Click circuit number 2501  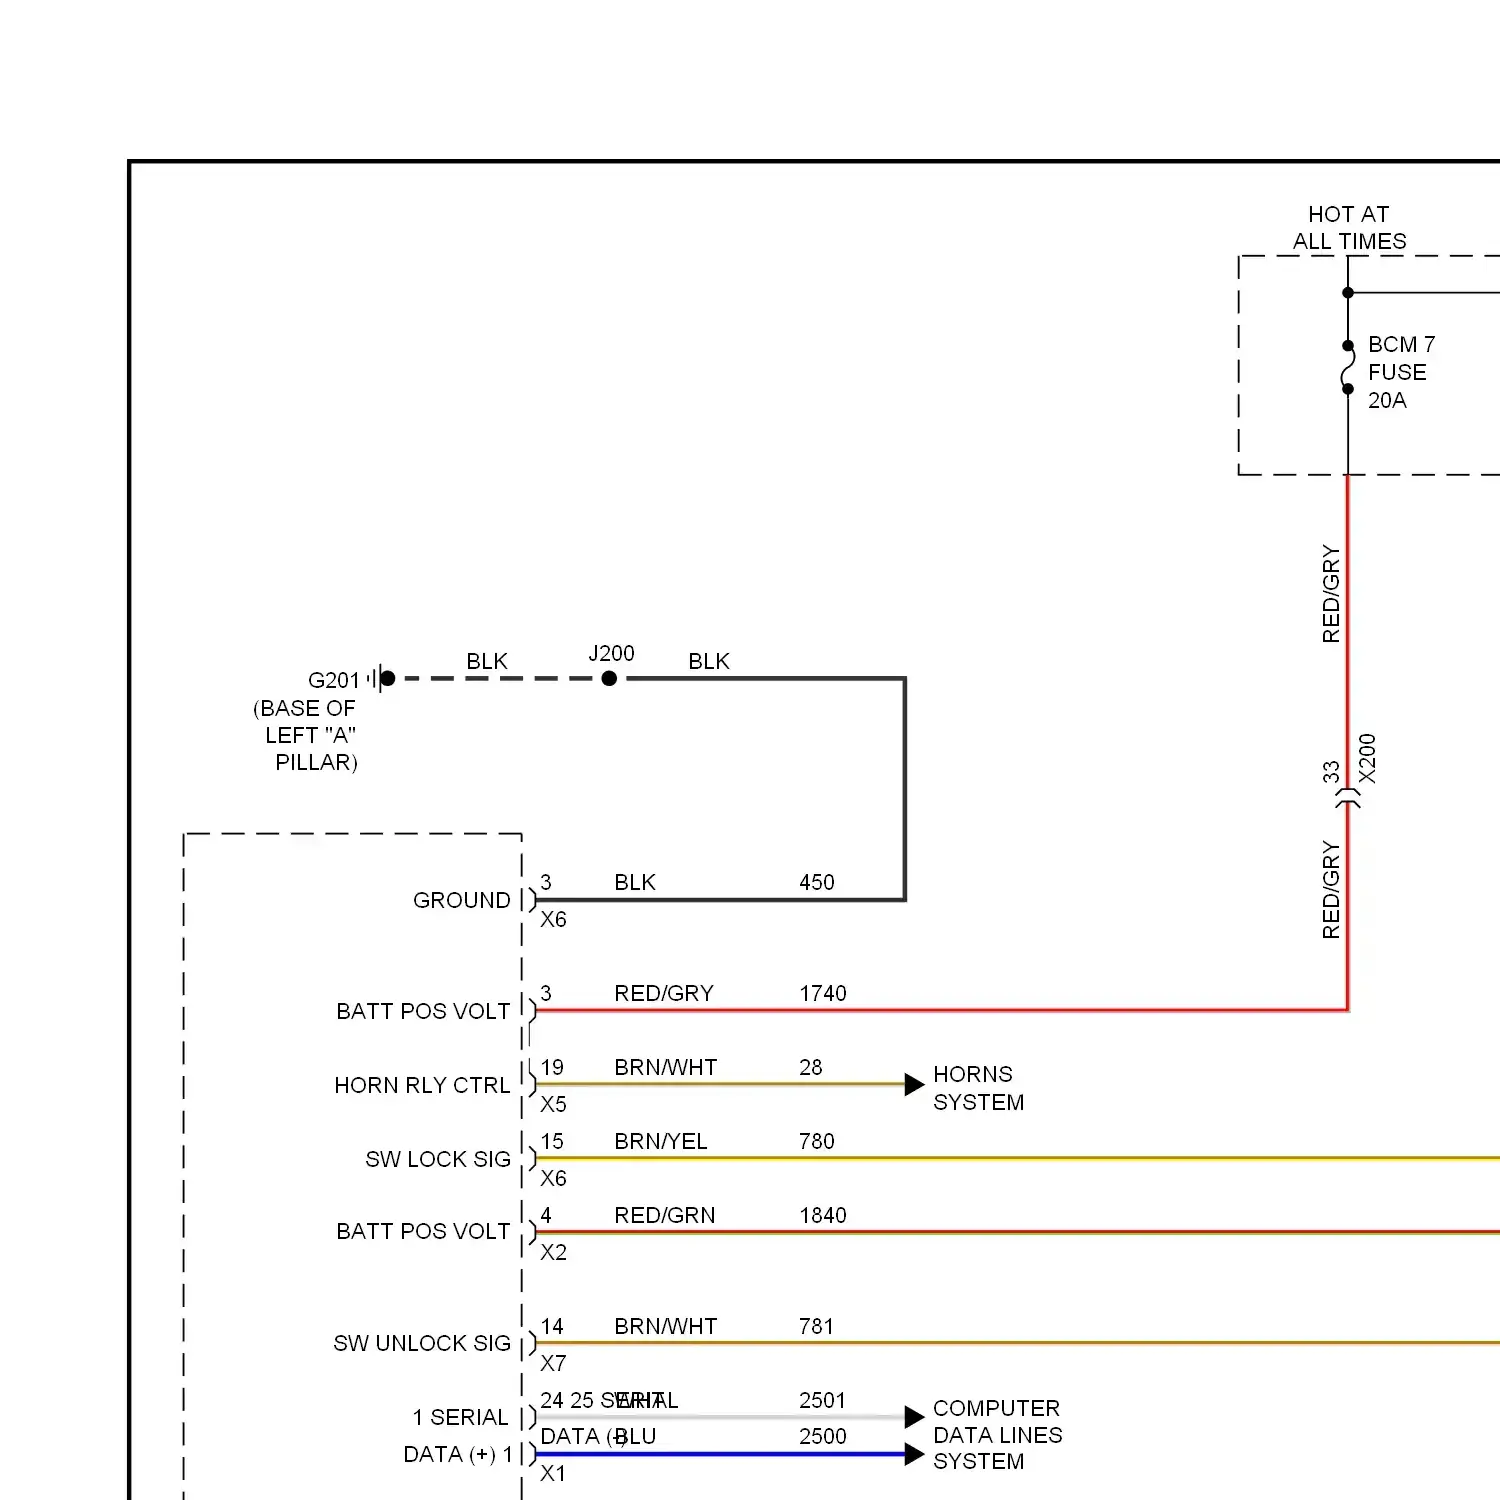pos(823,1400)
